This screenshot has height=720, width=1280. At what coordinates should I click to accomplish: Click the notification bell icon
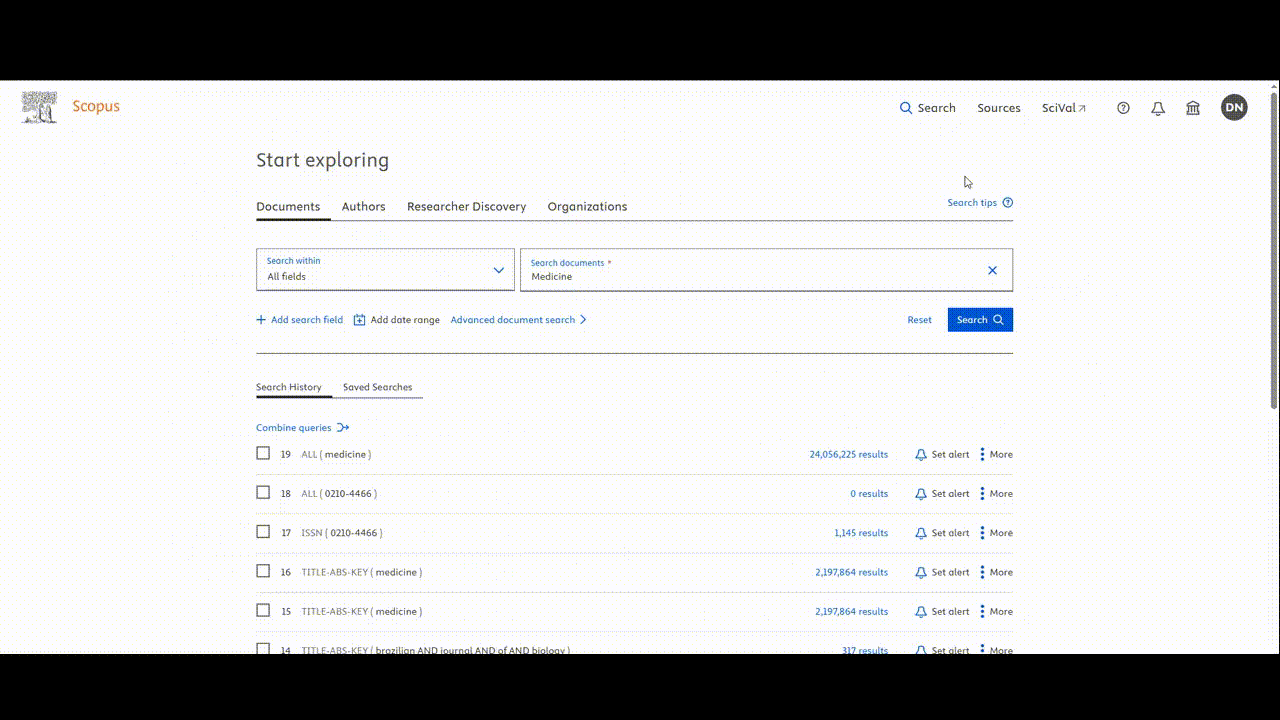click(1158, 107)
